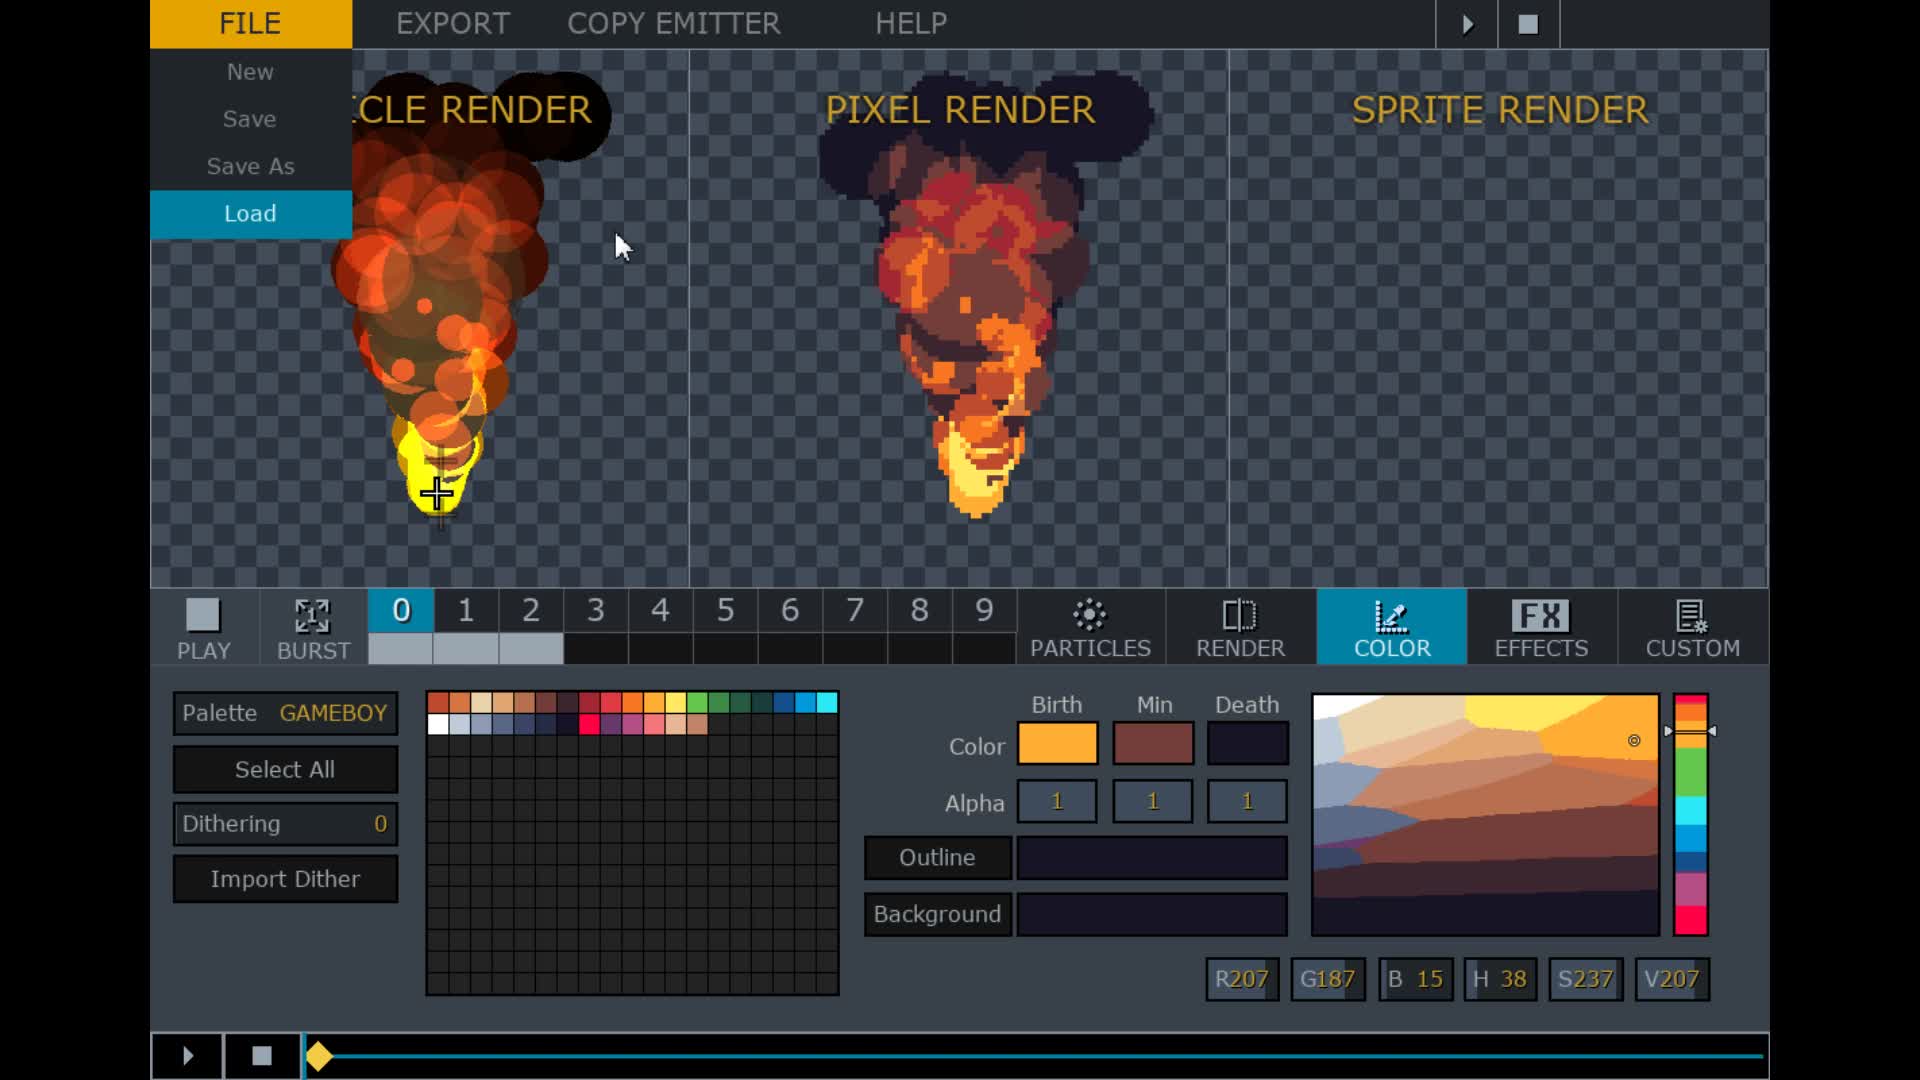This screenshot has height=1080, width=1920.
Task: Open the Render settings tab icon
Action: pyautogui.click(x=1239, y=615)
